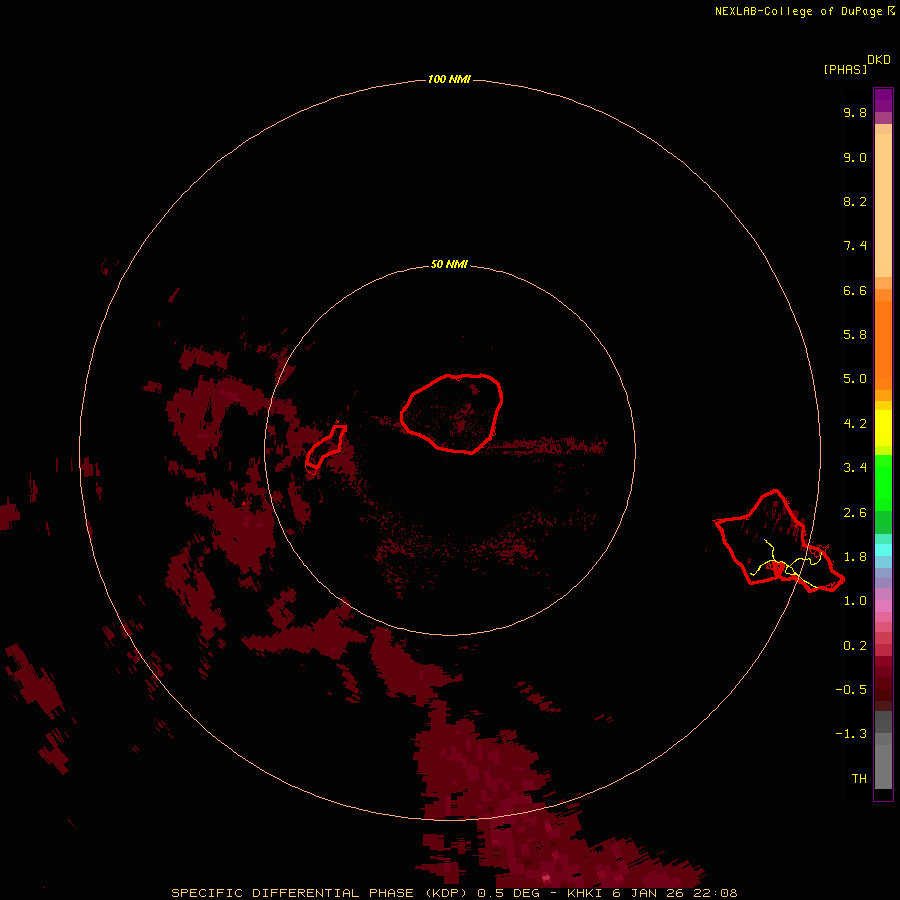Screen dimensions: 900x900
Task: Click the 0.5 DEG elevation text in the caption
Action: [x=509, y=893]
